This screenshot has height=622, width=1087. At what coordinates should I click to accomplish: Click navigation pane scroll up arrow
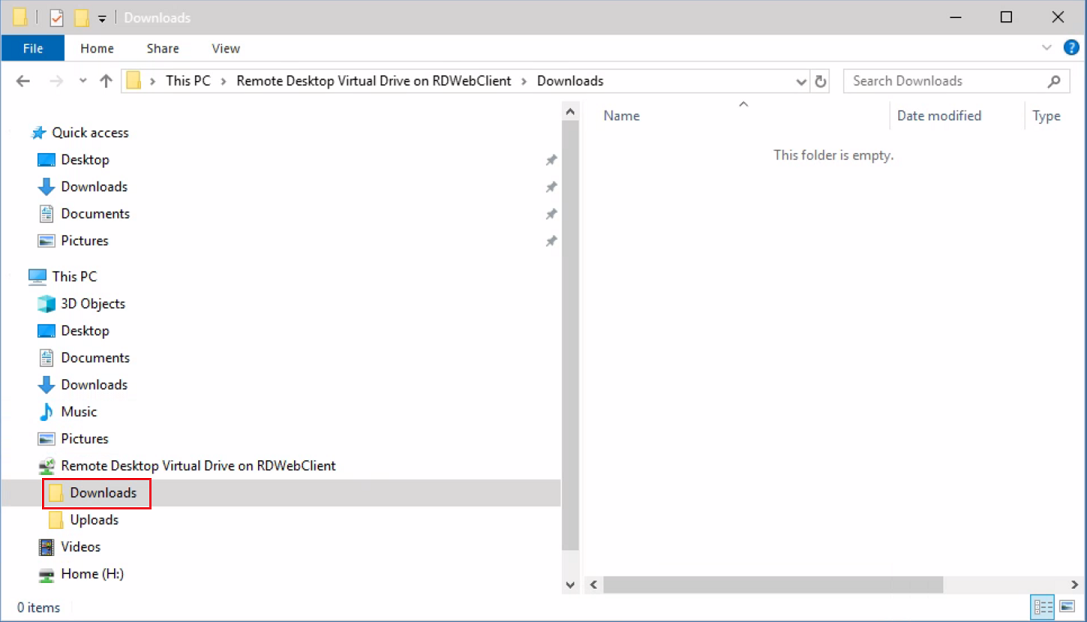point(570,111)
